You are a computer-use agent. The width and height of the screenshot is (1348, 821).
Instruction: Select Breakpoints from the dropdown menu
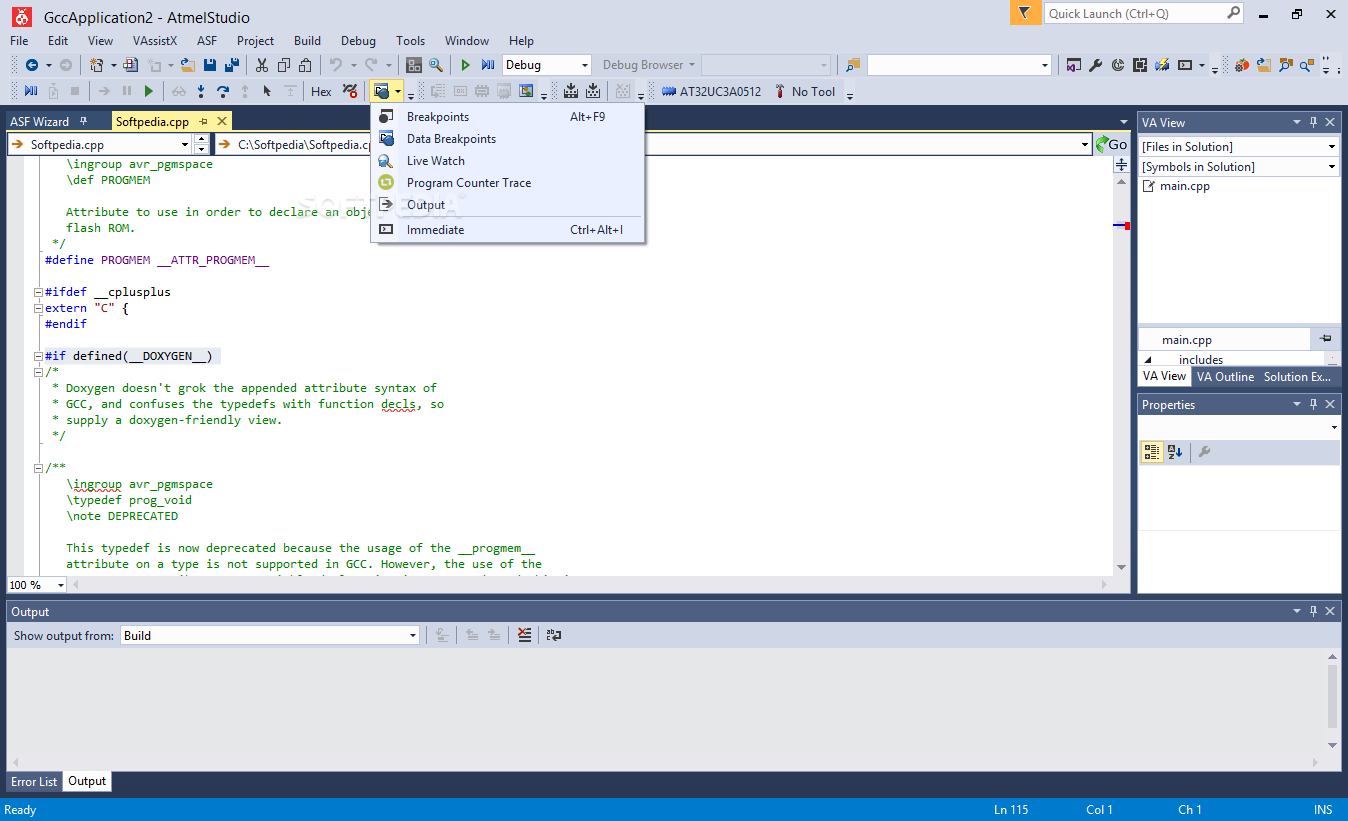tap(508, 117)
